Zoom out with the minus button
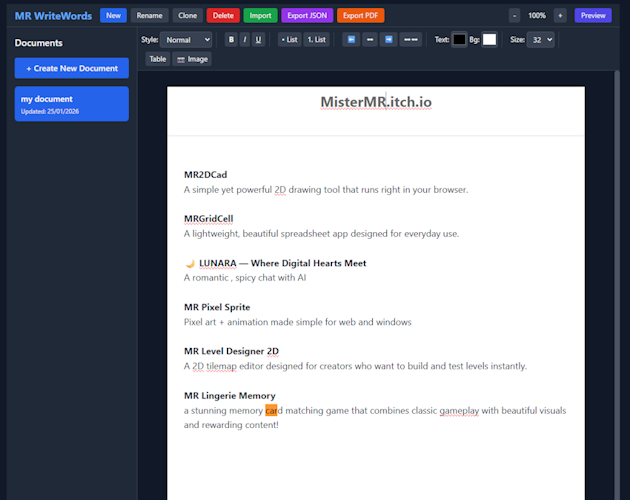630x500 pixels. [x=514, y=16]
